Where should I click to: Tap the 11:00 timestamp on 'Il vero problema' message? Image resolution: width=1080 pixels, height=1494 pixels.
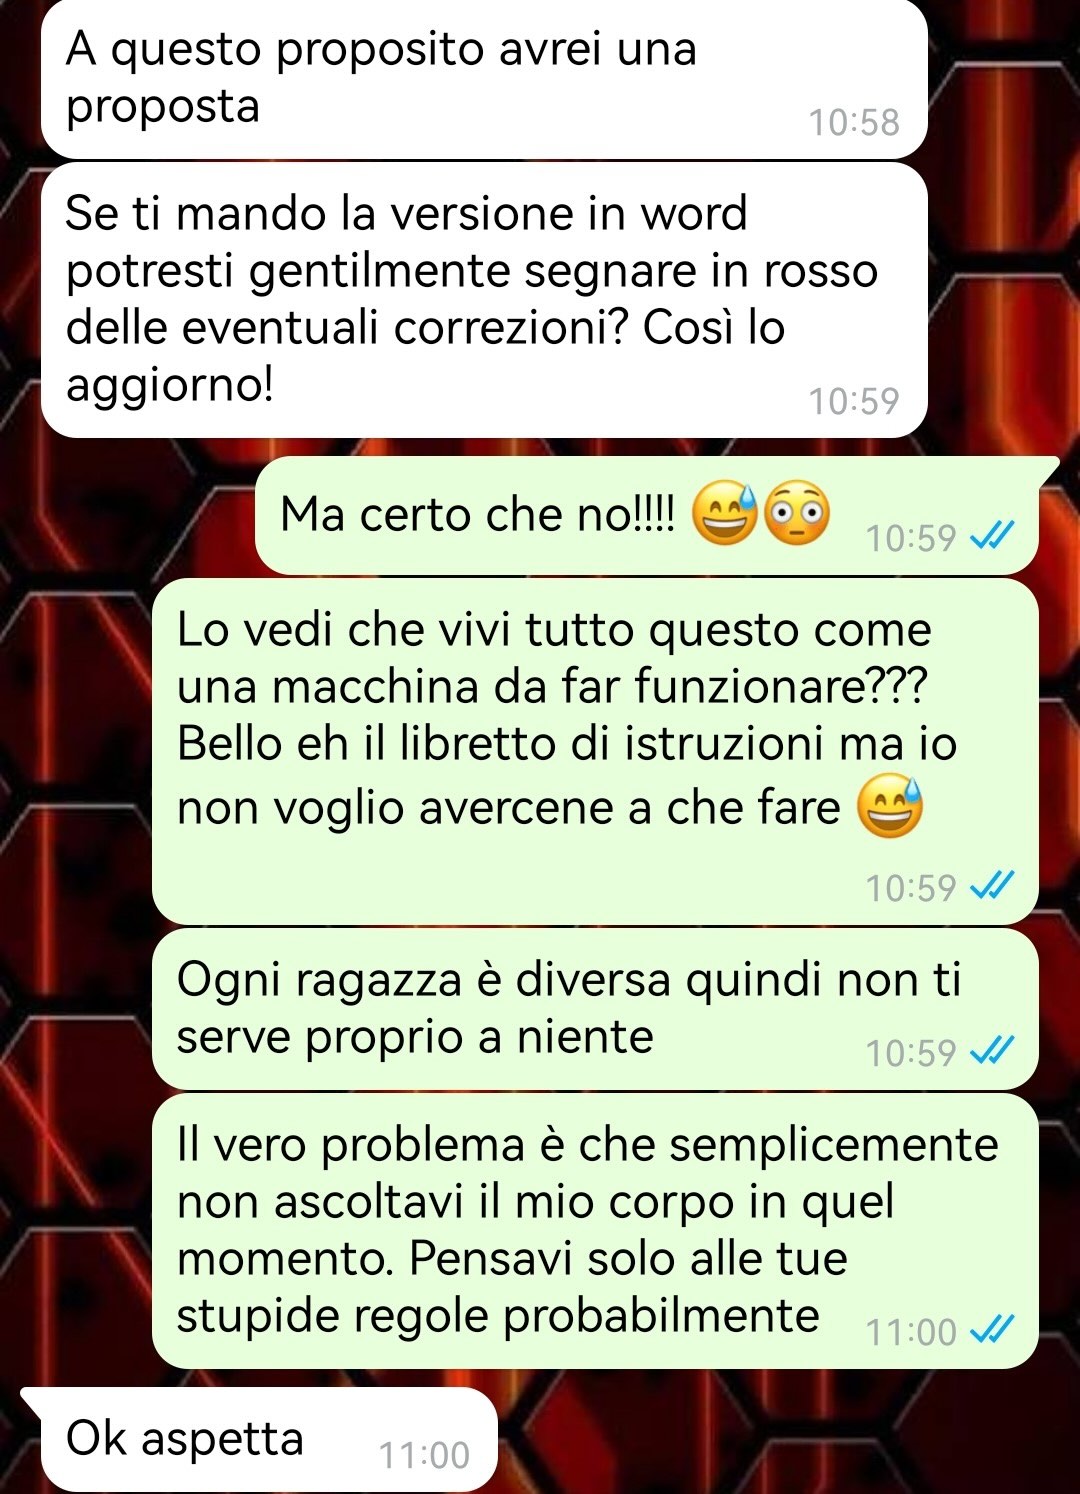(x=911, y=1332)
